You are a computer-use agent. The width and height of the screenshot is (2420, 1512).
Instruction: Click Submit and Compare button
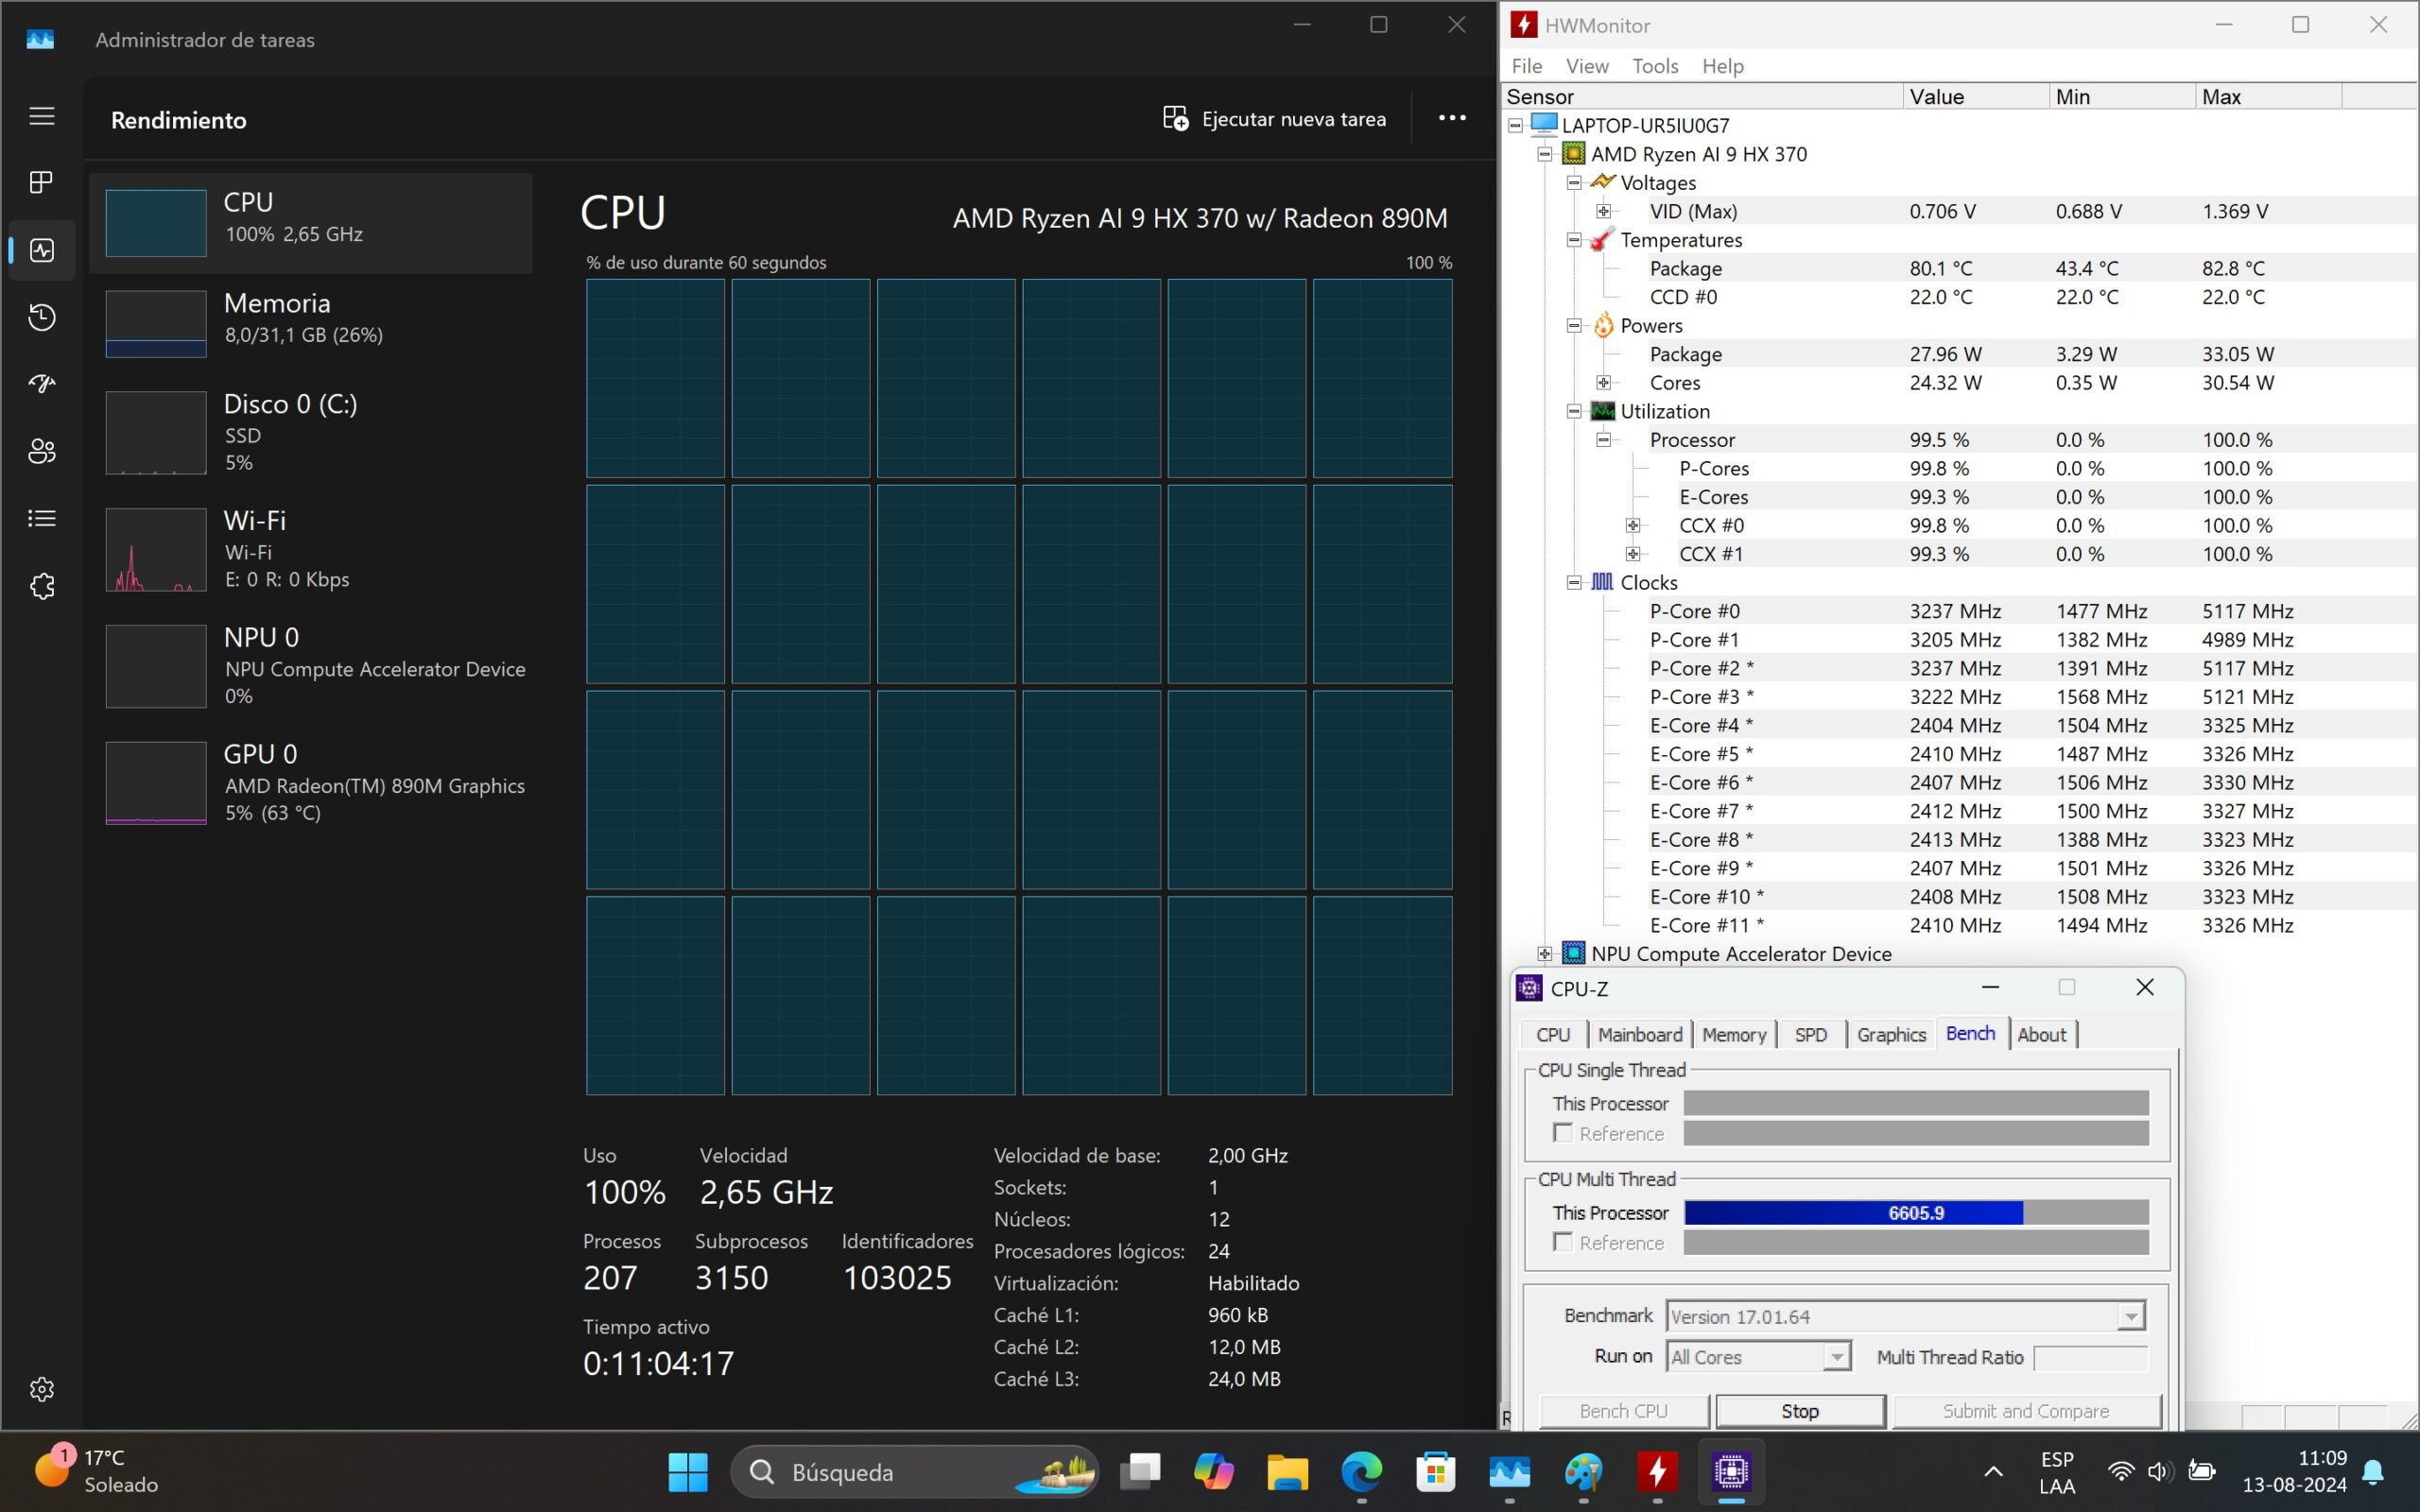pos(2026,1411)
